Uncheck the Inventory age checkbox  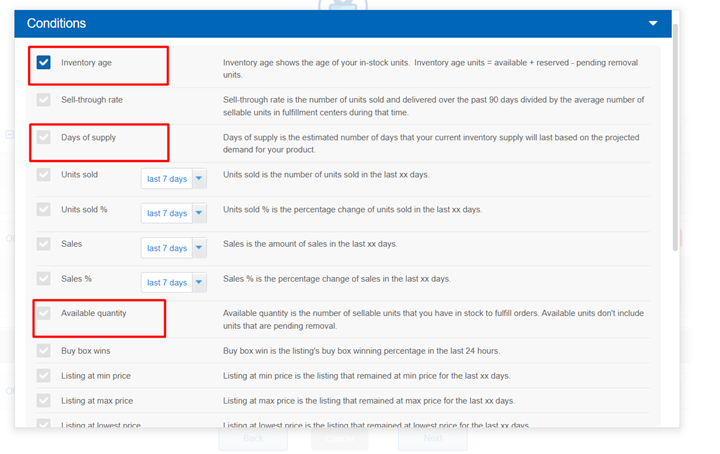44,62
